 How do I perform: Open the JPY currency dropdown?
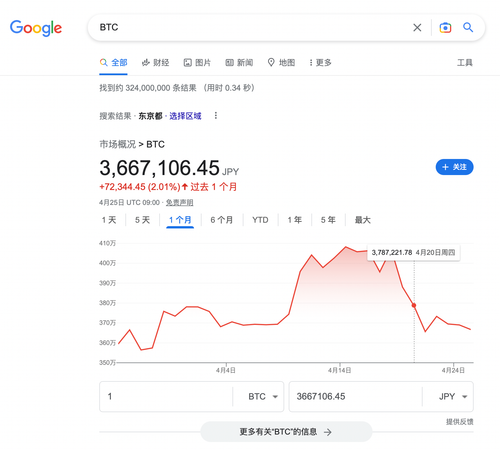453,396
